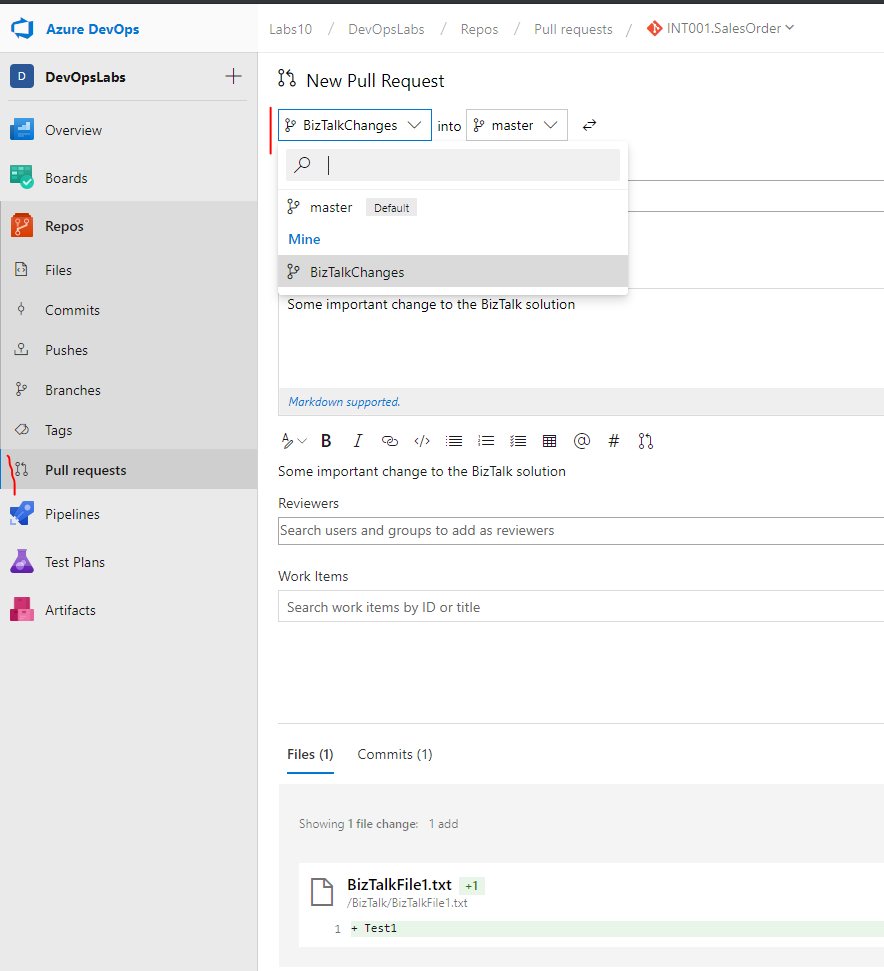The width and height of the screenshot is (884, 971).
Task: Reference a pull request from the toolbar
Action: pyautogui.click(x=646, y=441)
